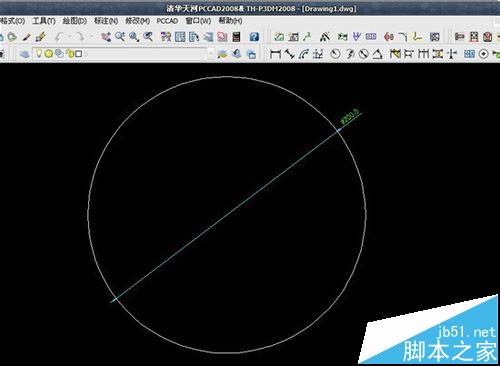The height and width of the screenshot is (366, 500).
Task: Click the blue Help question mark icon
Action: click(x=254, y=37)
